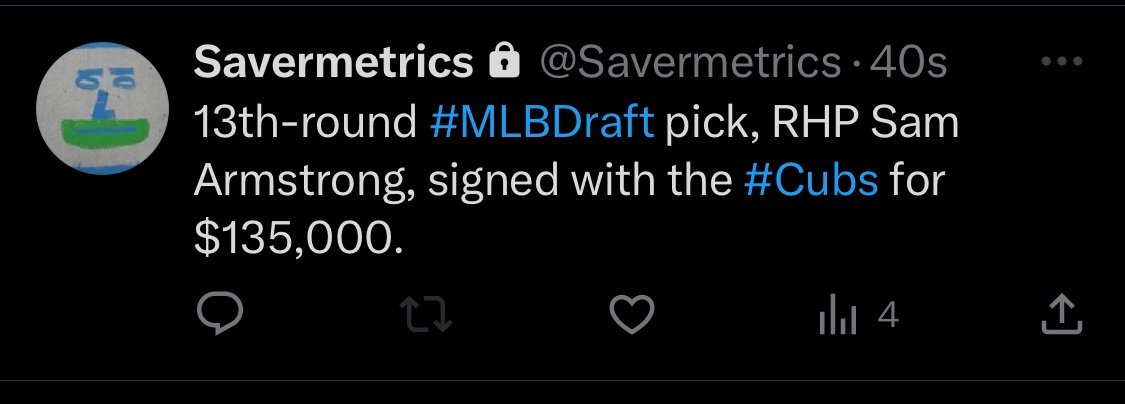Open the three-dot more options menu
Viewport: 1125px width, 404px height.
coord(1061,62)
